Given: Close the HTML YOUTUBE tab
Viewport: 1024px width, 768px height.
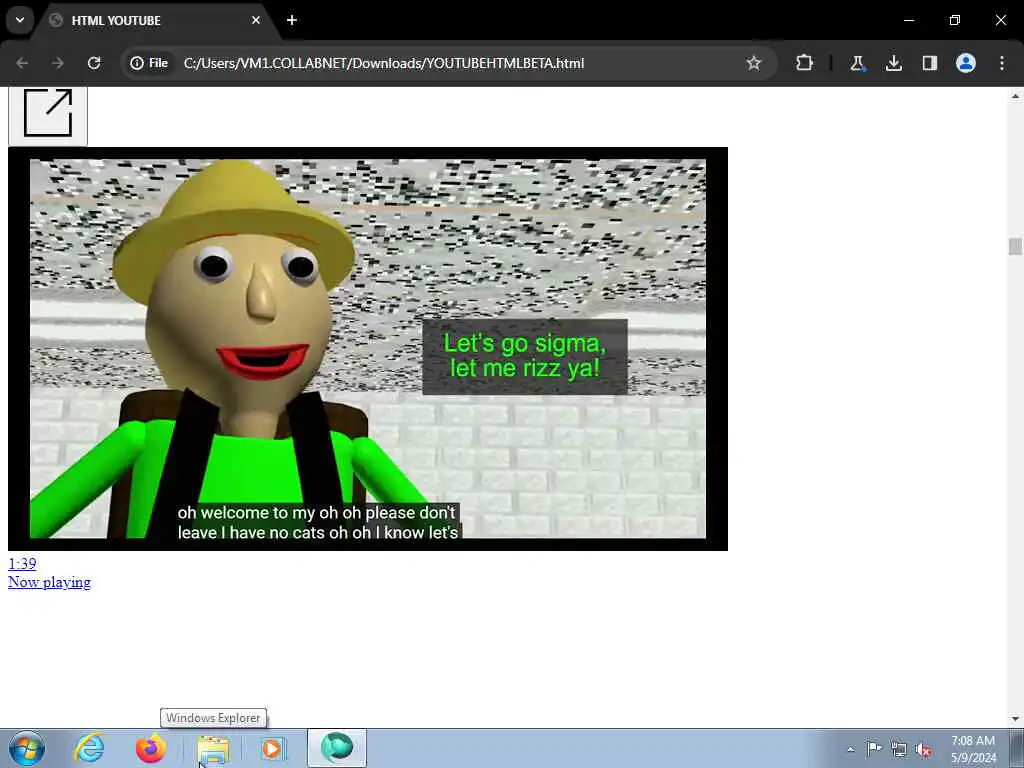Looking at the screenshot, I should coord(256,20).
